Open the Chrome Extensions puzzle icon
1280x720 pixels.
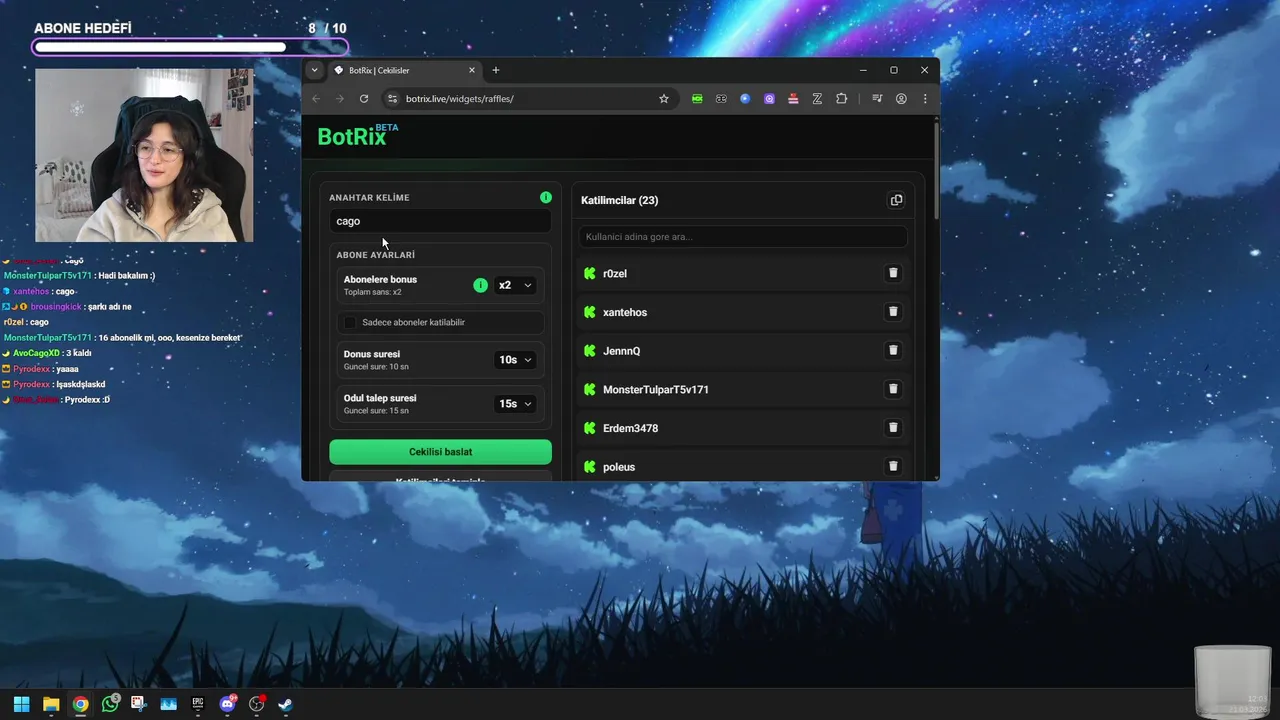pyautogui.click(x=841, y=99)
